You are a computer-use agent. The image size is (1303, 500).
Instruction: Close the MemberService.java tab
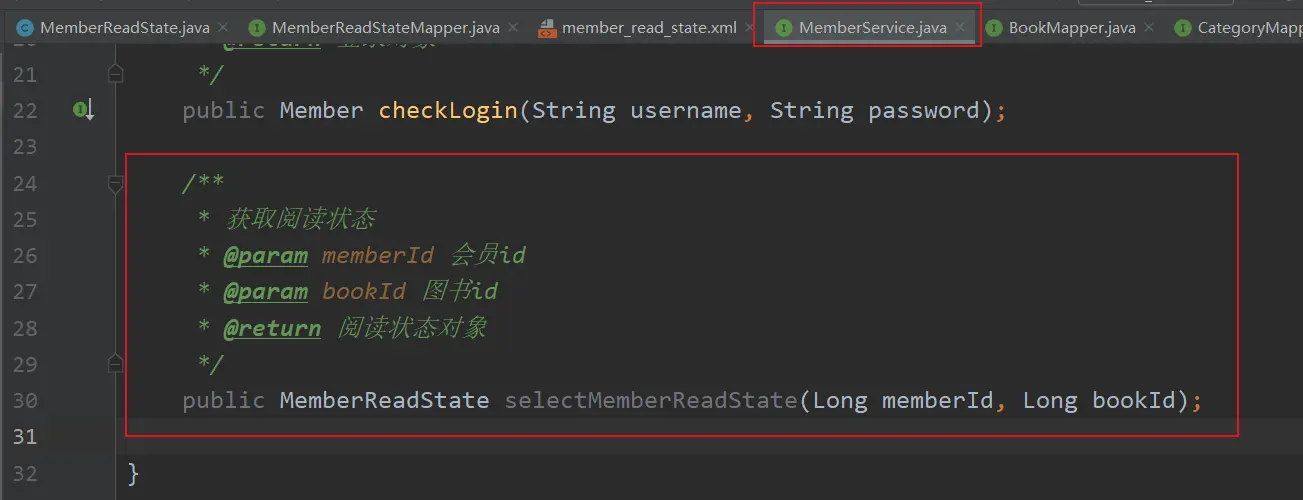(x=960, y=28)
